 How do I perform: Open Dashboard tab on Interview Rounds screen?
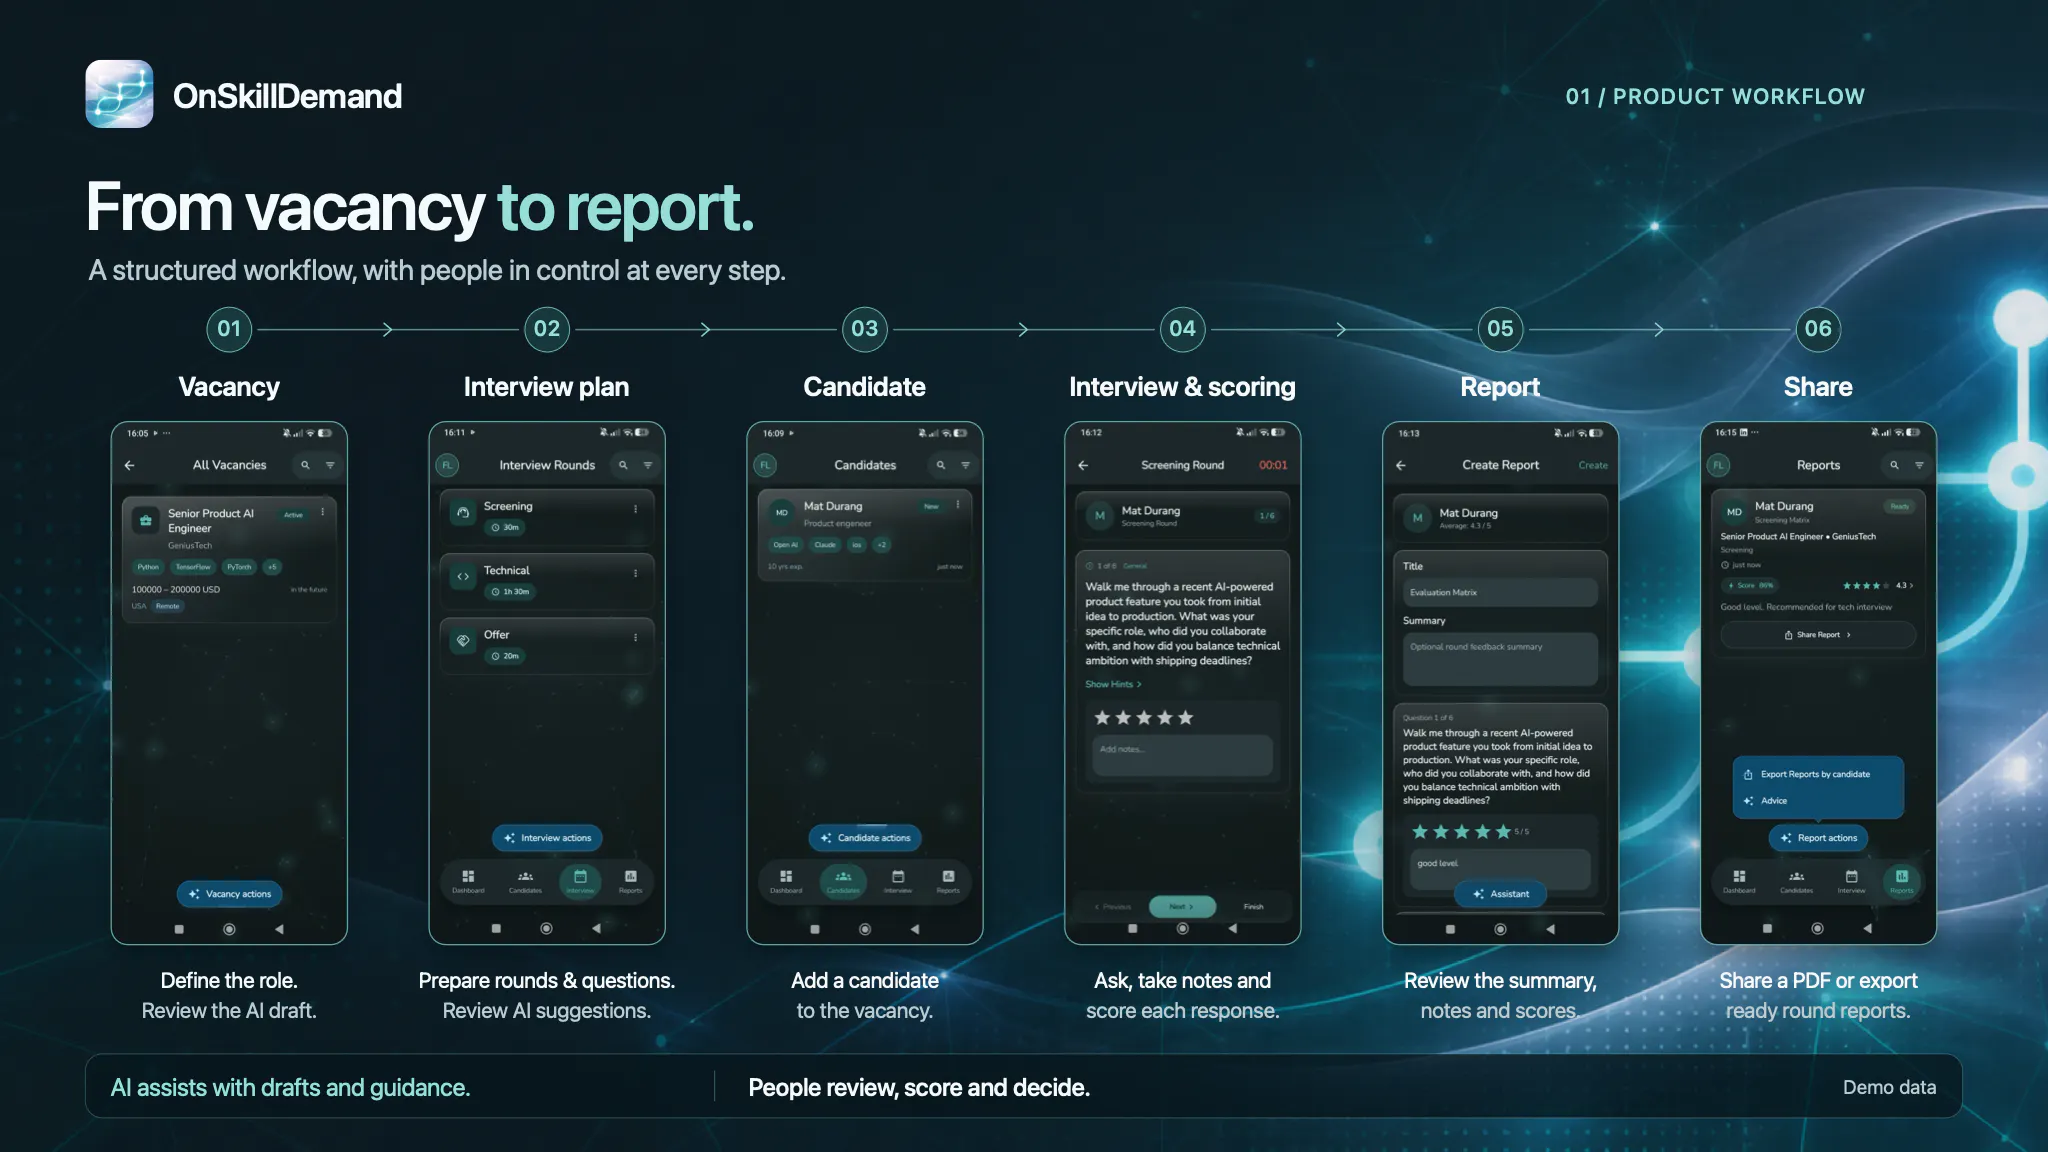468,881
